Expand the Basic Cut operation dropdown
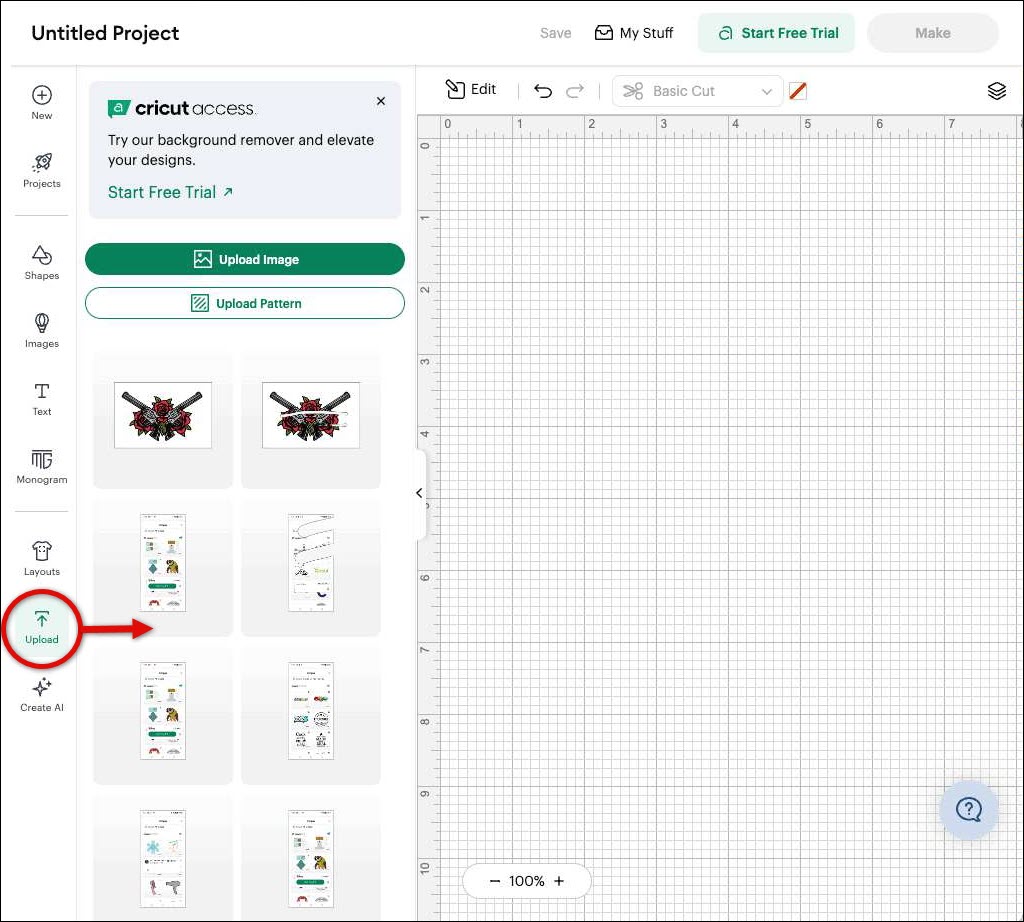Viewport: 1024px width, 922px height. [697, 91]
